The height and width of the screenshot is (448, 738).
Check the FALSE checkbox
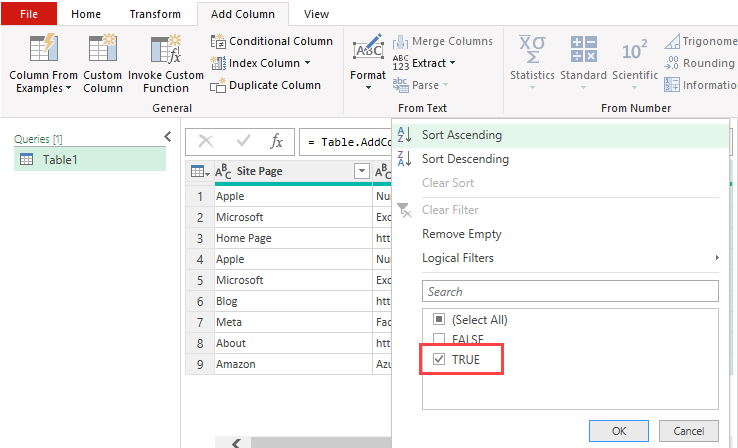(439, 339)
